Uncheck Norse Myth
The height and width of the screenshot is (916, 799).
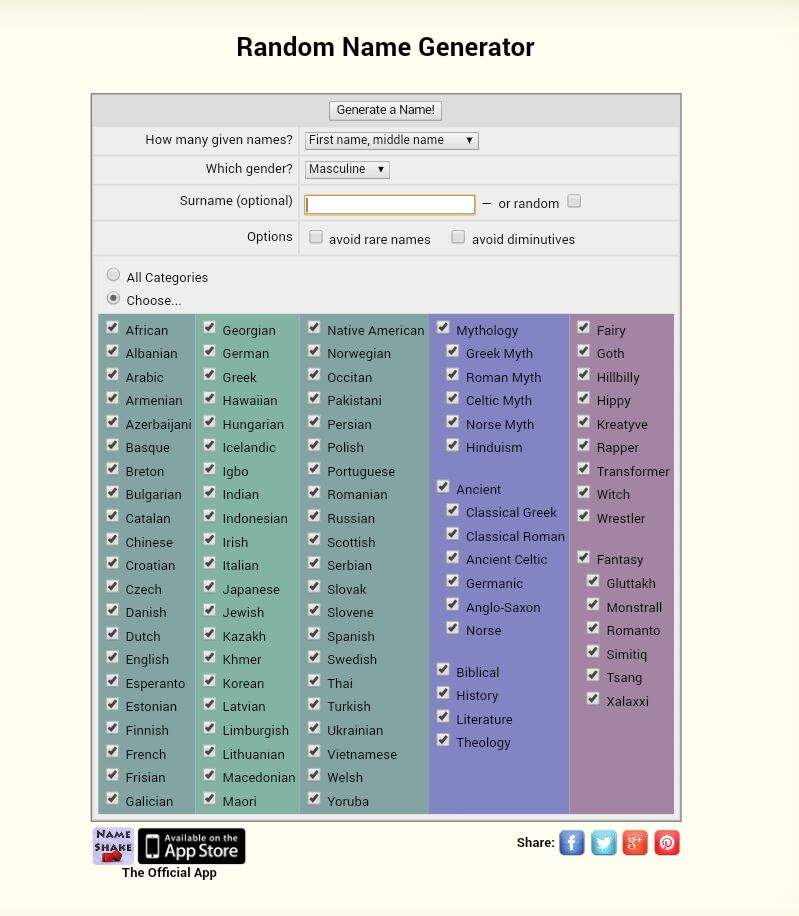[453, 422]
